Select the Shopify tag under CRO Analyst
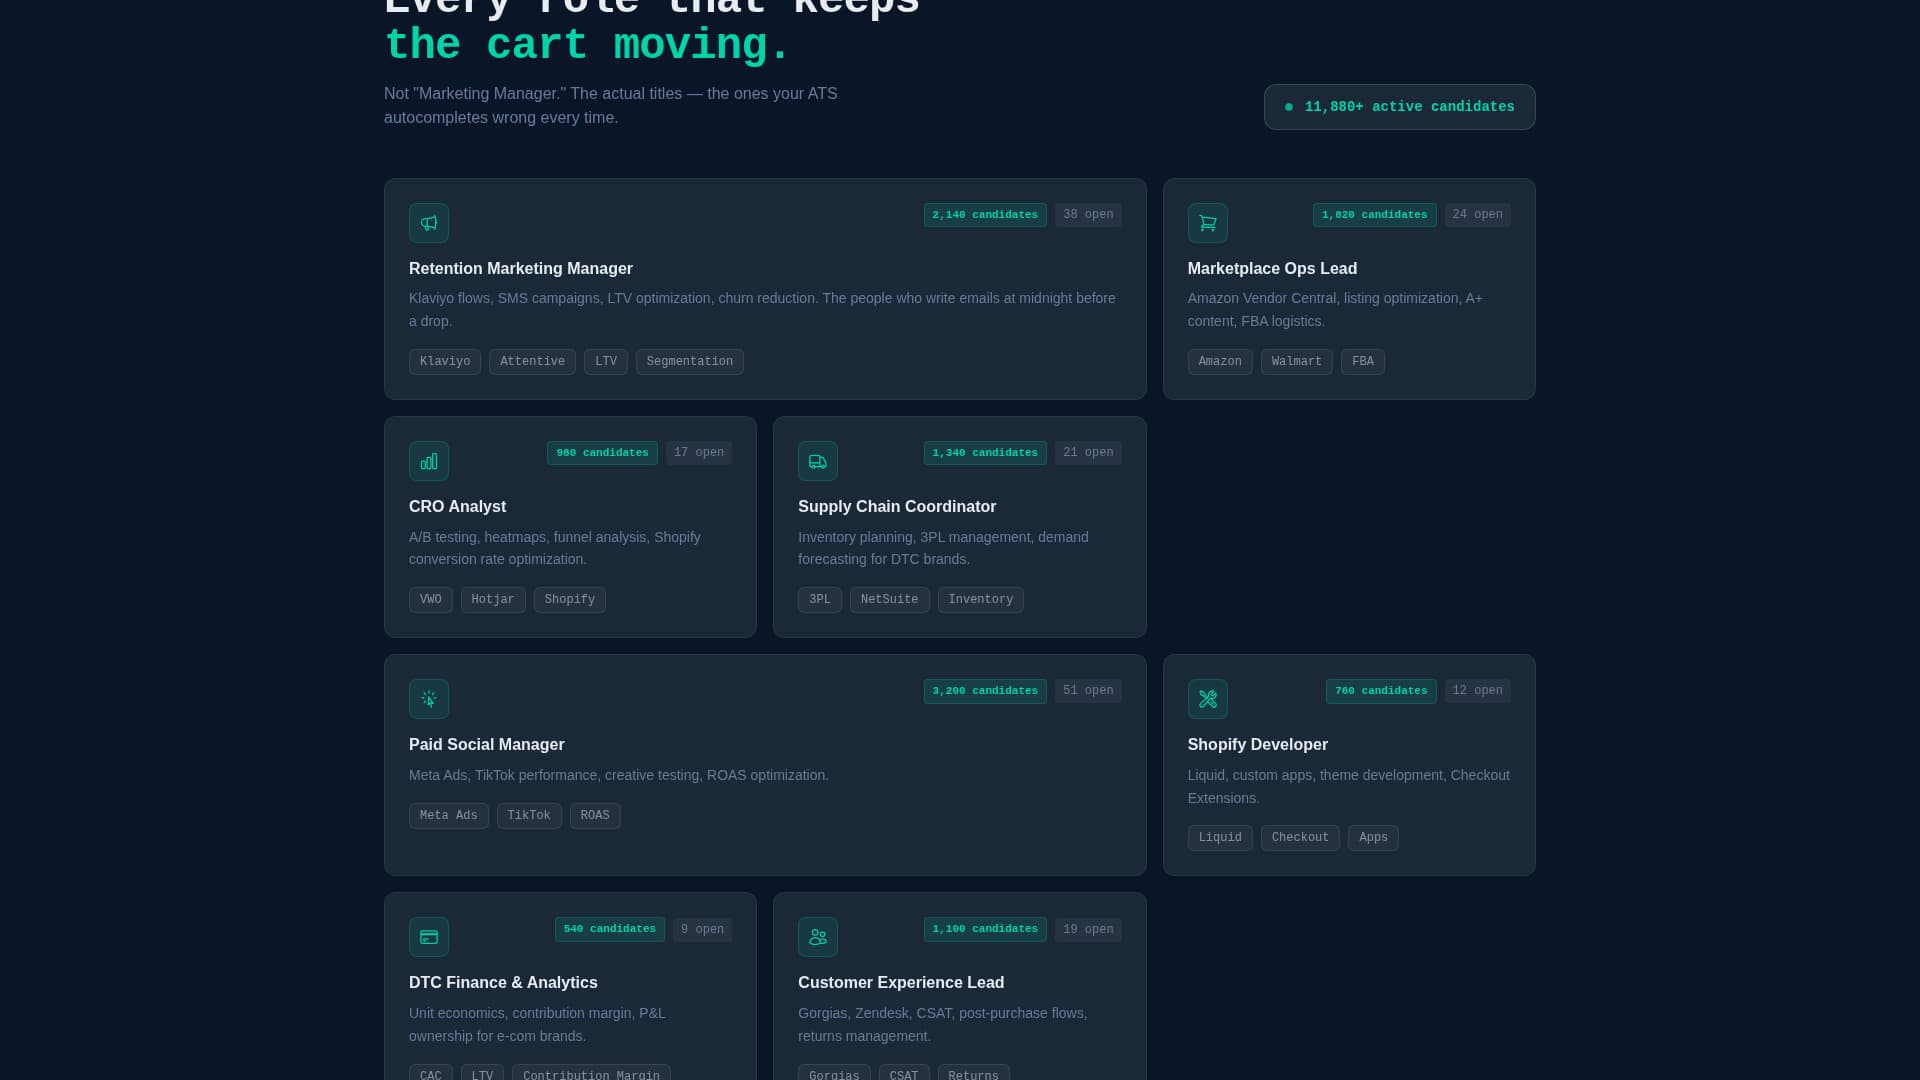 point(569,600)
